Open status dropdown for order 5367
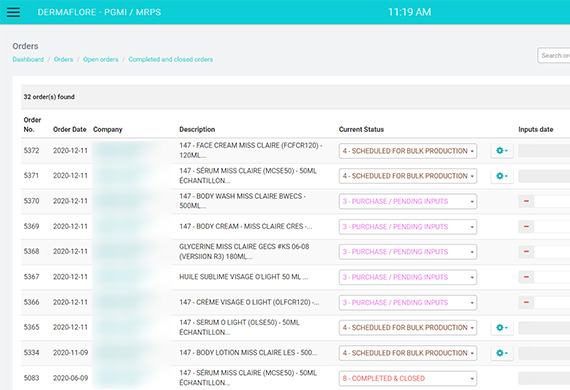This screenshot has width=570, height=390. [x=408, y=277]
